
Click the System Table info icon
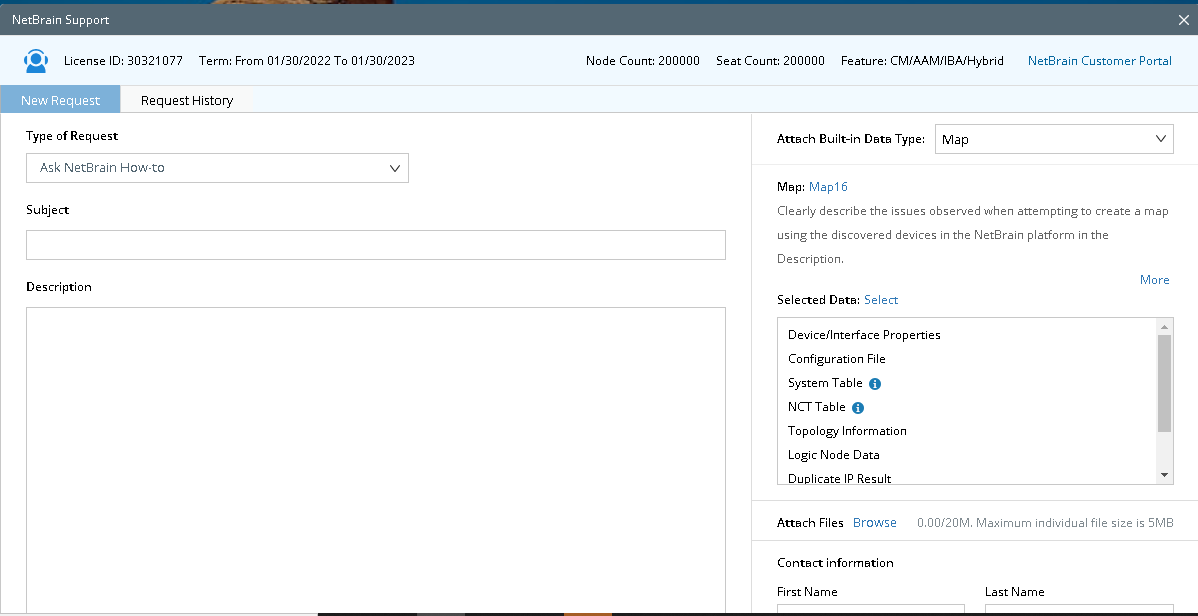875,384
